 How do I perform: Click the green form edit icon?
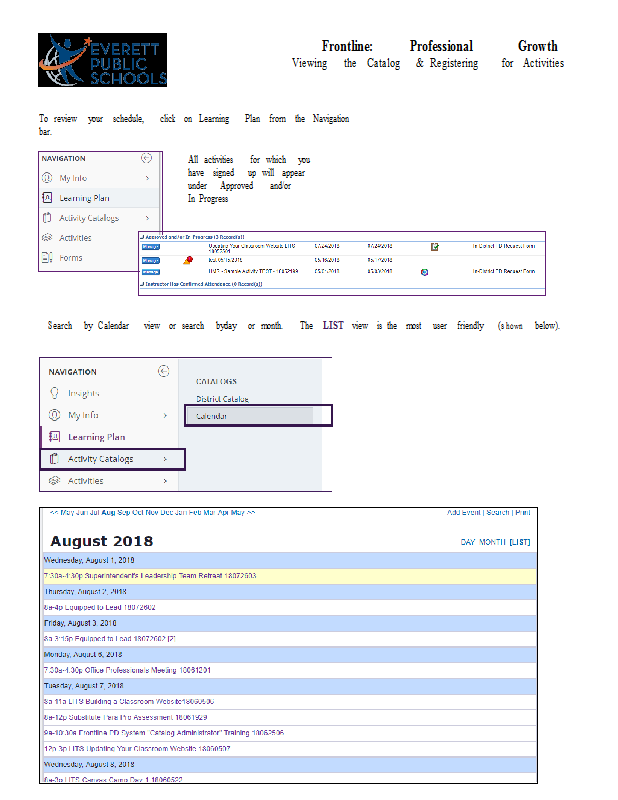[434, 247]
